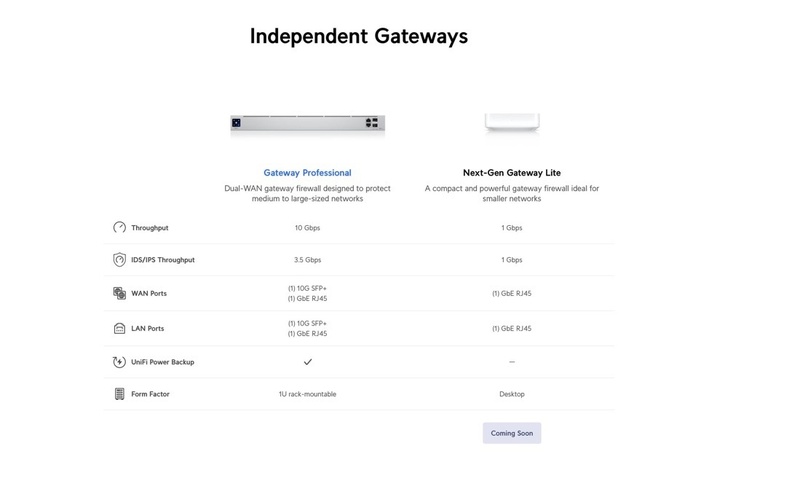Click the WAN Ports icon
Screen dimensions: 800x494
pos(119,294)
